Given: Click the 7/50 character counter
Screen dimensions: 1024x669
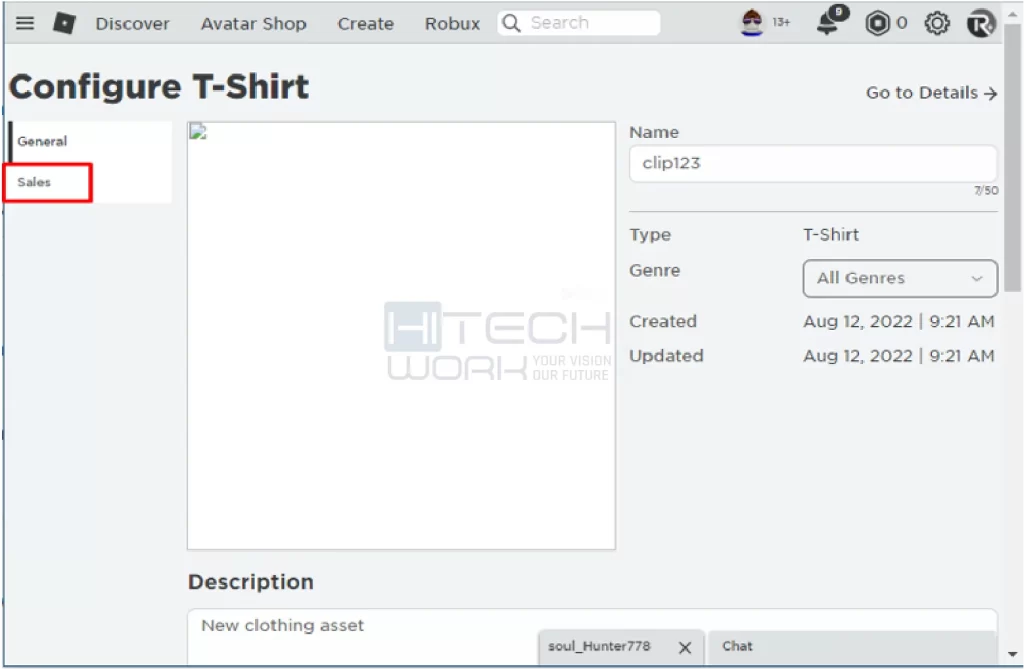Looking at the screenshot, I should 986,190.
